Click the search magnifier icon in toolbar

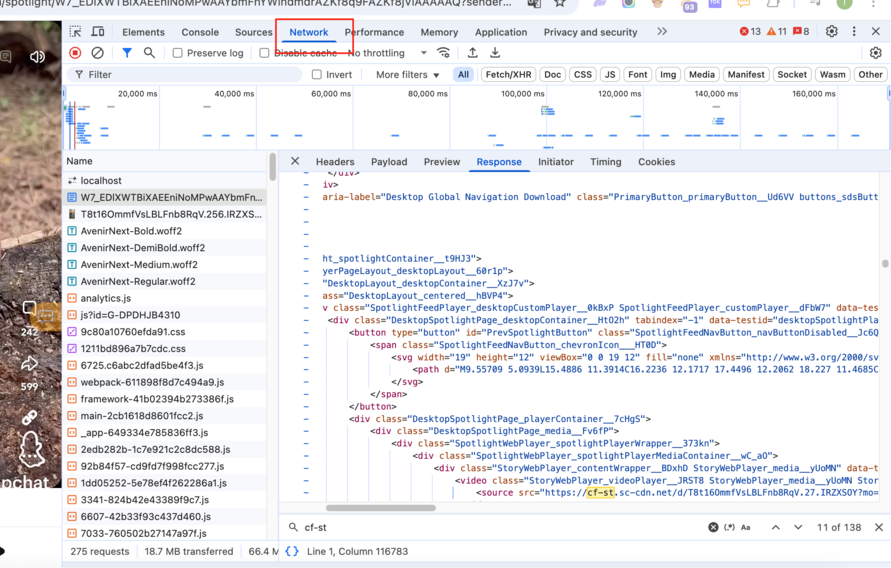[149, 53]
